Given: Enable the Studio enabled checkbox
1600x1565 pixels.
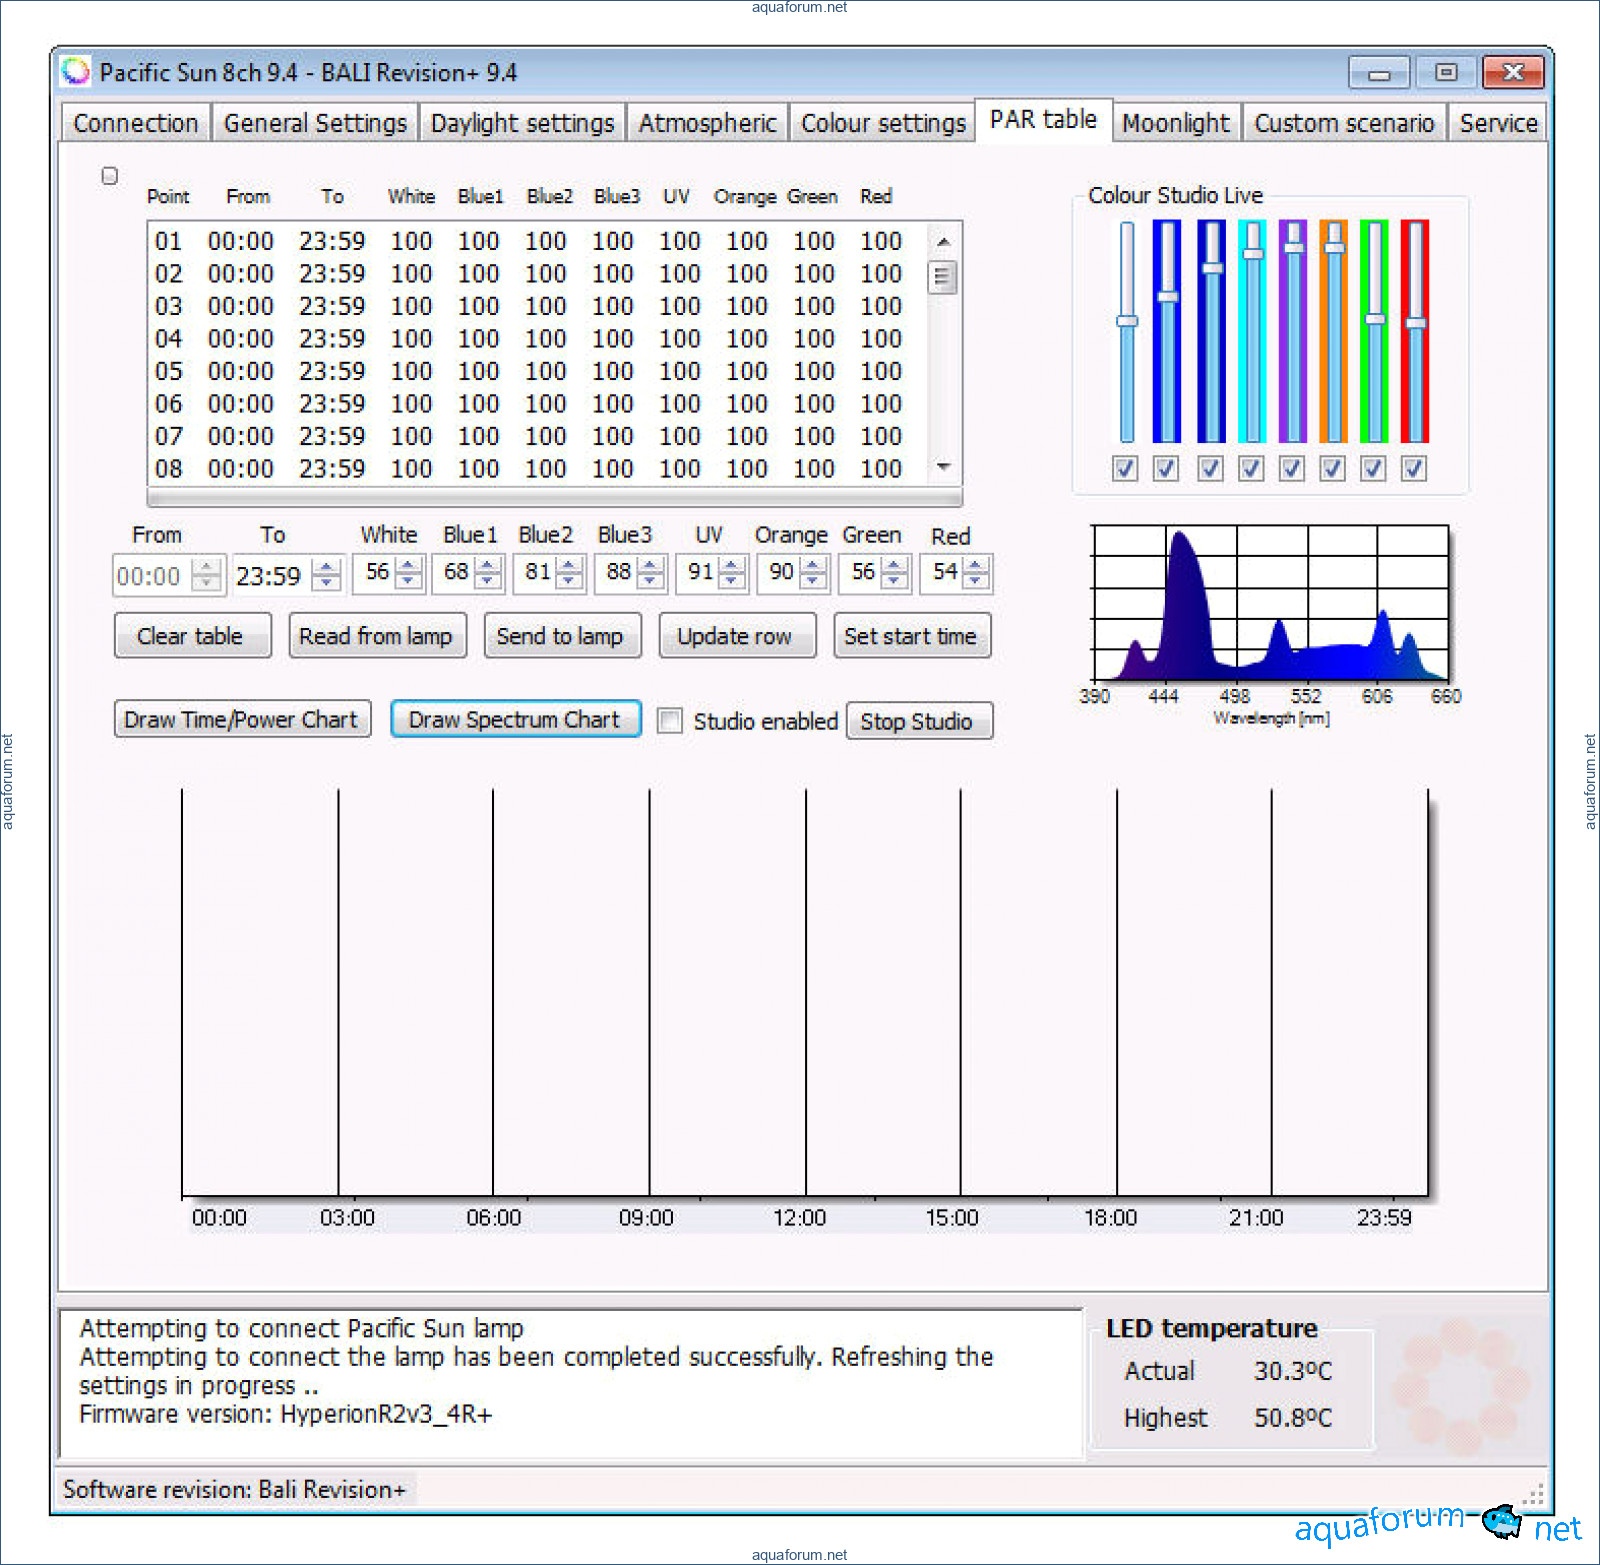Looking at the screenshot, I should [x=670, y=721].
